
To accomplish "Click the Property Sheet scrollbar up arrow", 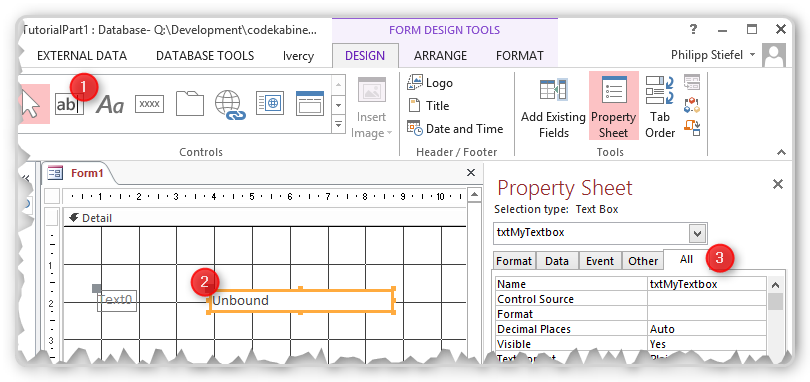I will coord(775,285).
